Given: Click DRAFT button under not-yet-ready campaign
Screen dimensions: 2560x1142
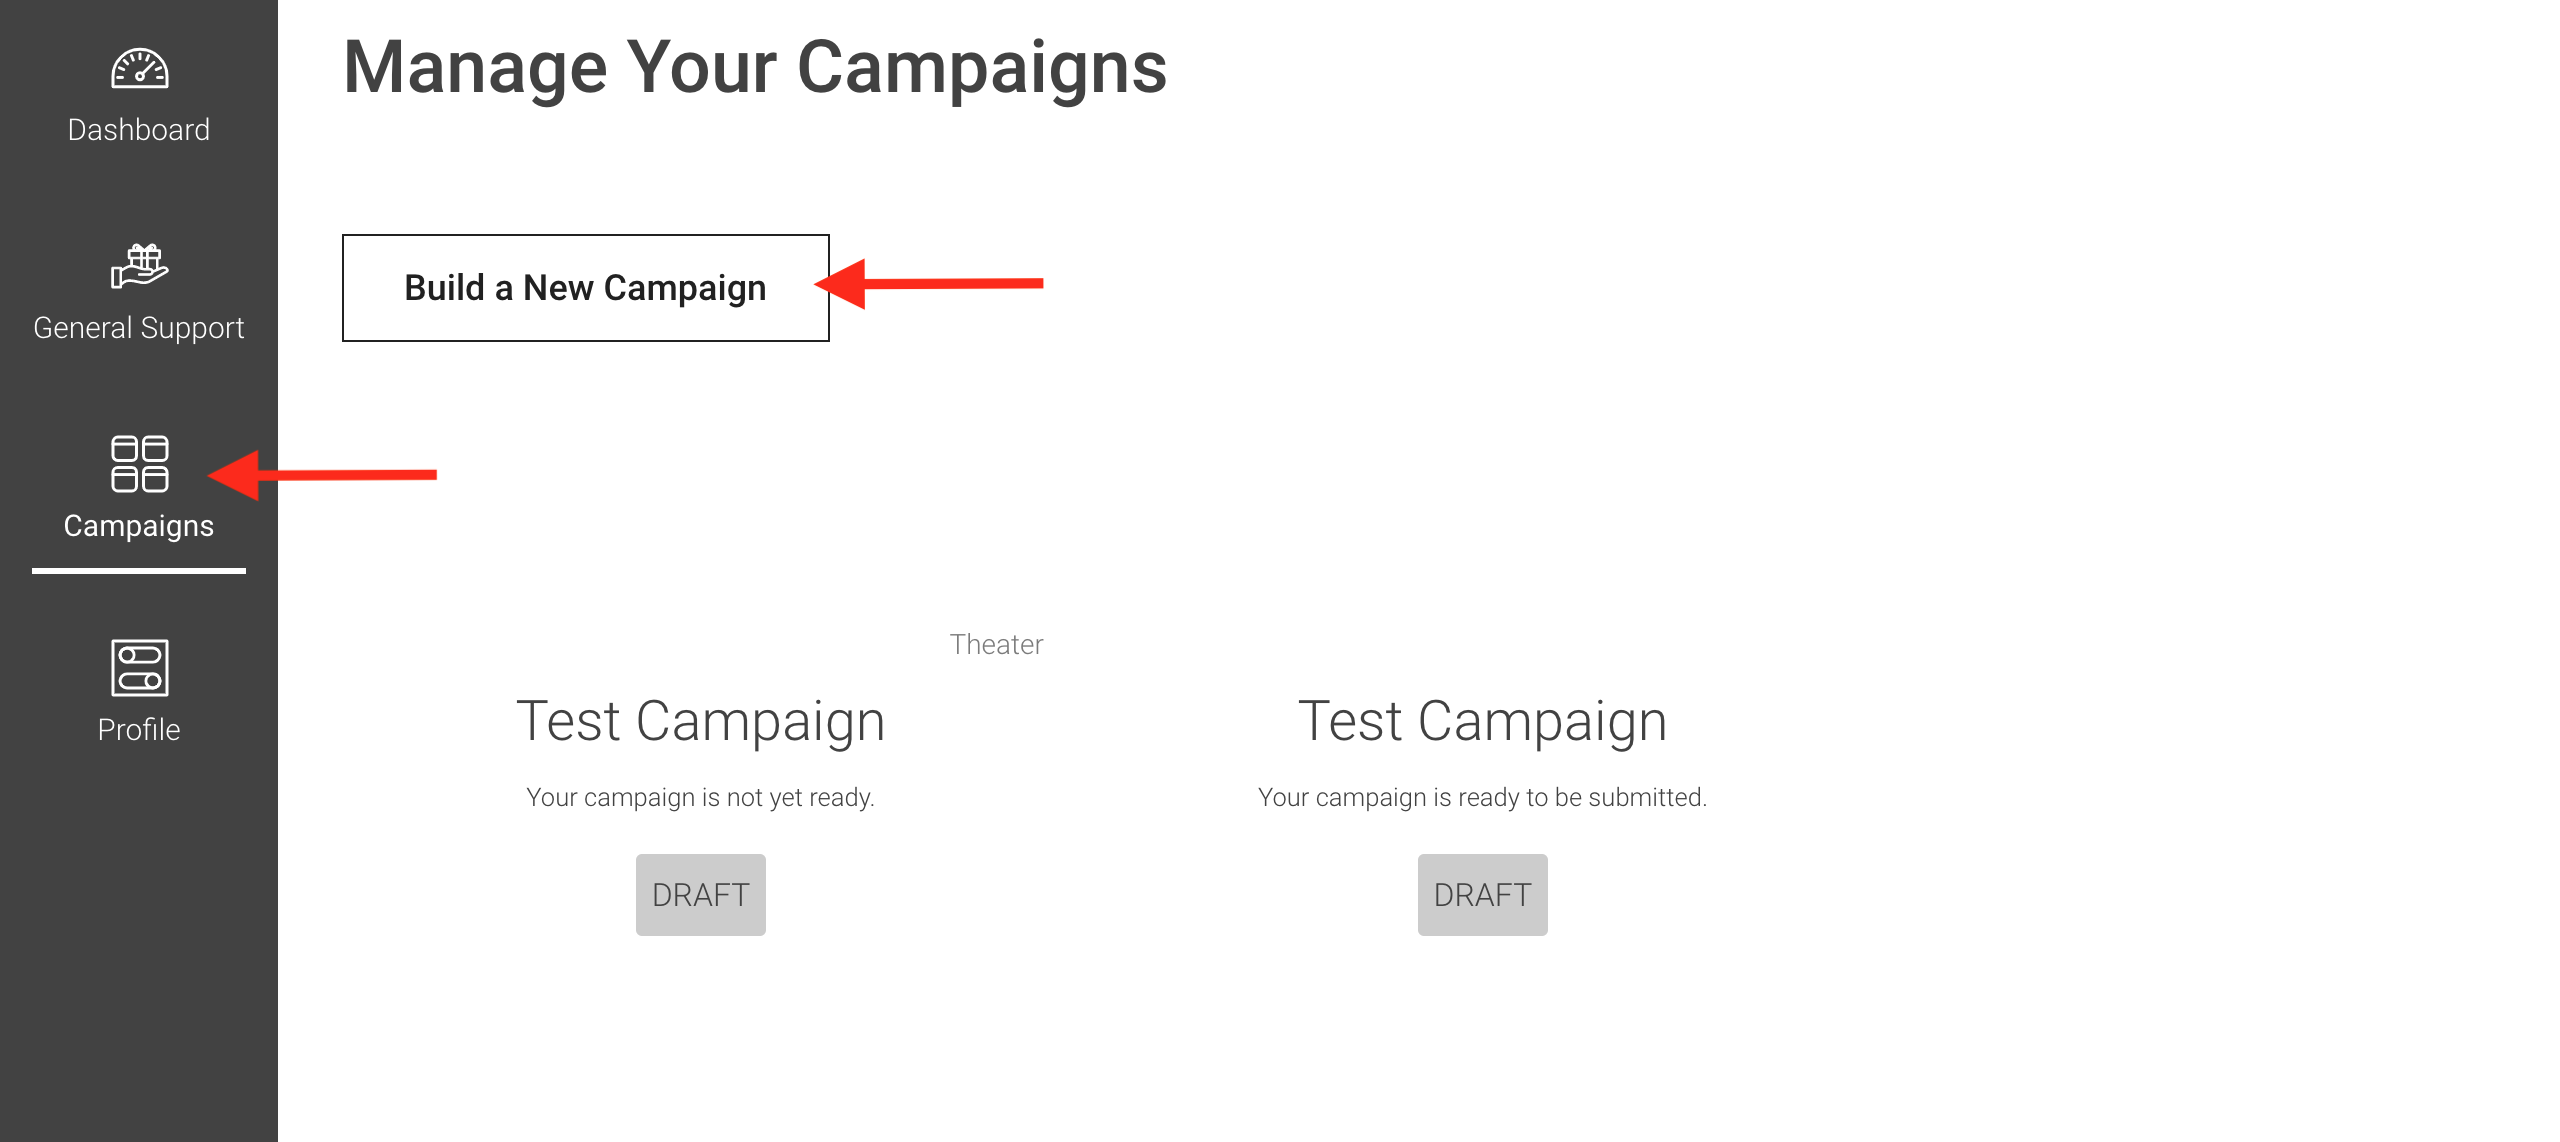Looking at the screenshot, I should 701,895.
